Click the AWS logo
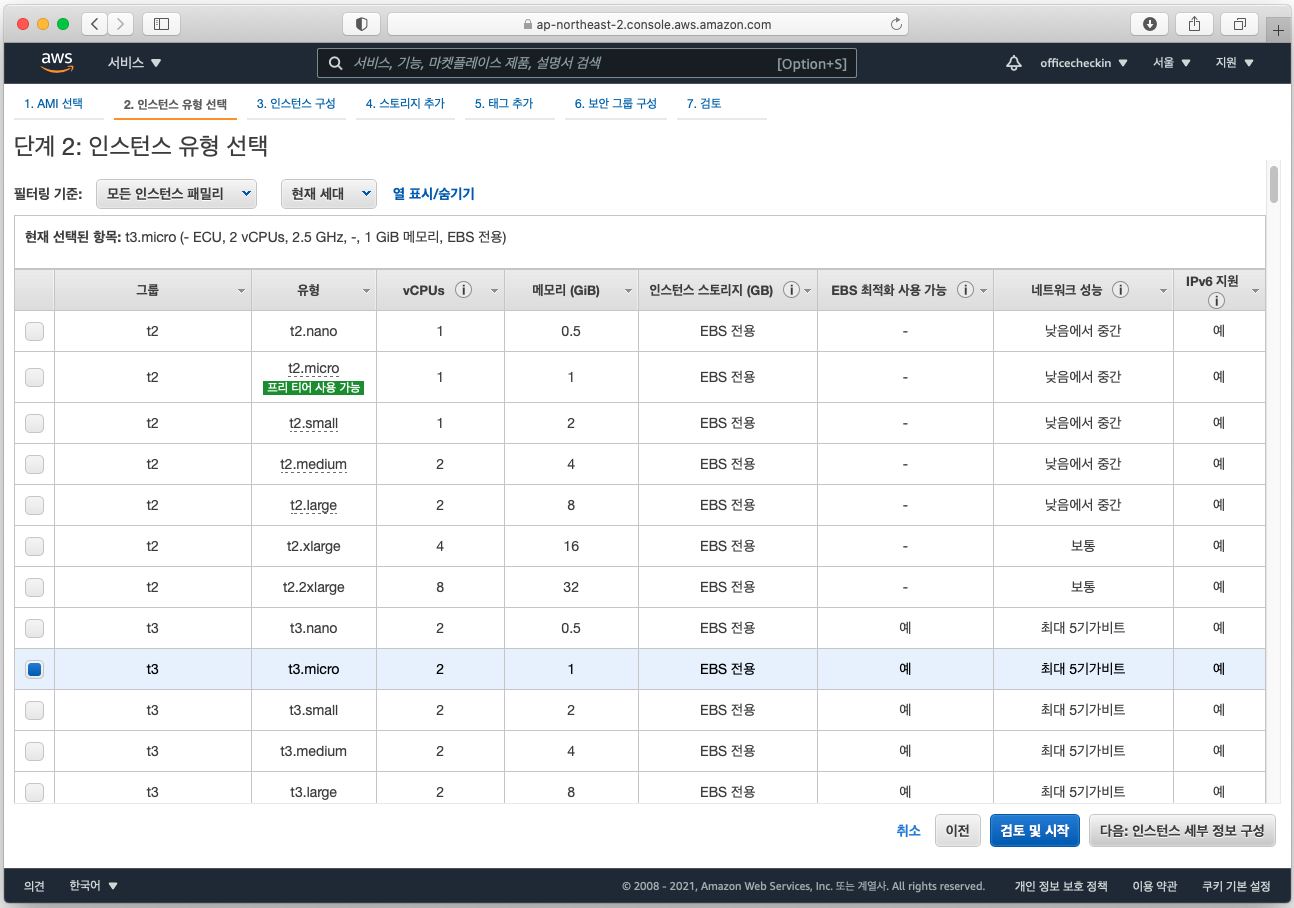This screenshot has width=1294, height=908. (57, 62)
